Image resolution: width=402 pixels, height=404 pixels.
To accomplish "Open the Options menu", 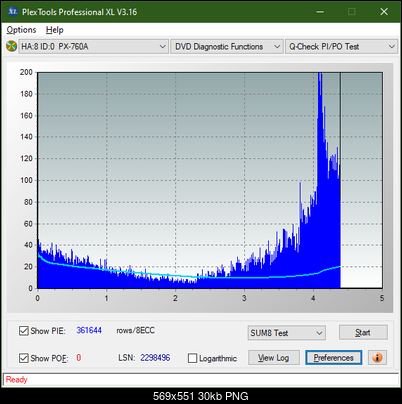I will [x=21, y=30].
